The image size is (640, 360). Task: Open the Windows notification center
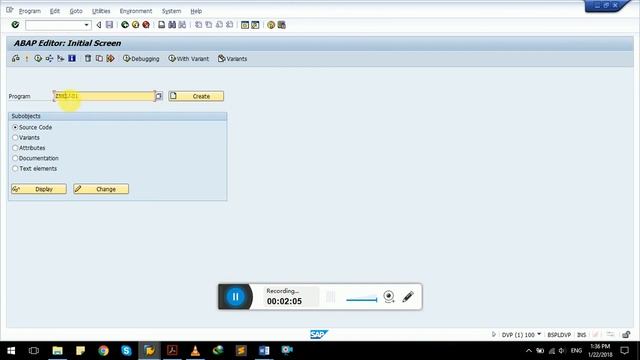[x=624, y=351]
